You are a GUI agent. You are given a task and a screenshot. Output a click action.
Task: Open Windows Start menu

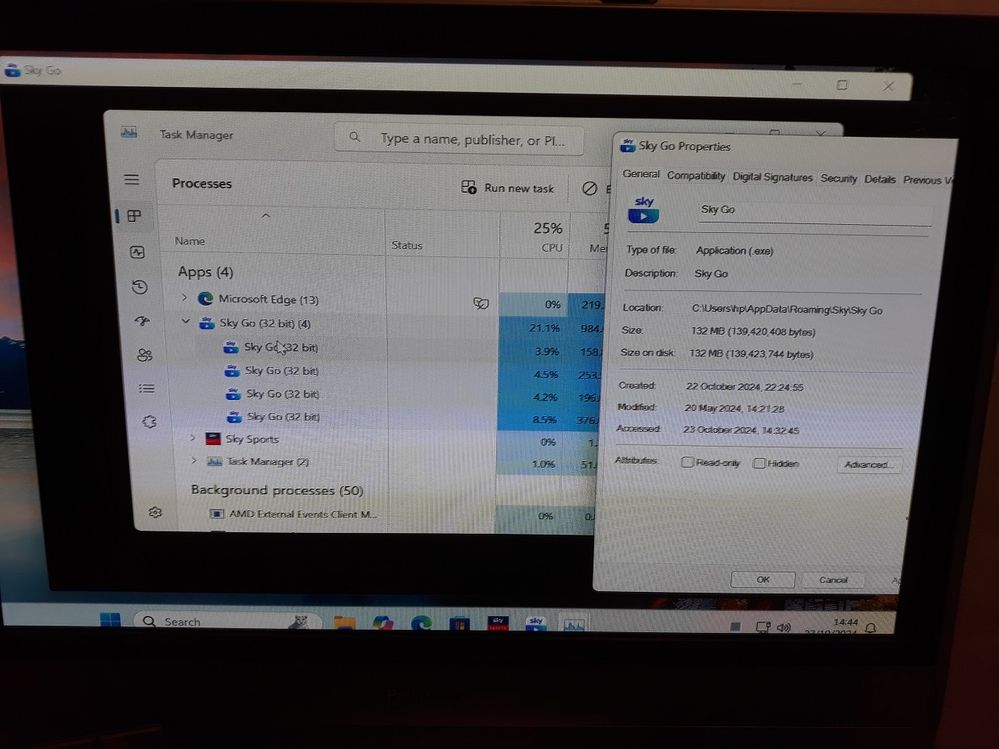[110, 620]
